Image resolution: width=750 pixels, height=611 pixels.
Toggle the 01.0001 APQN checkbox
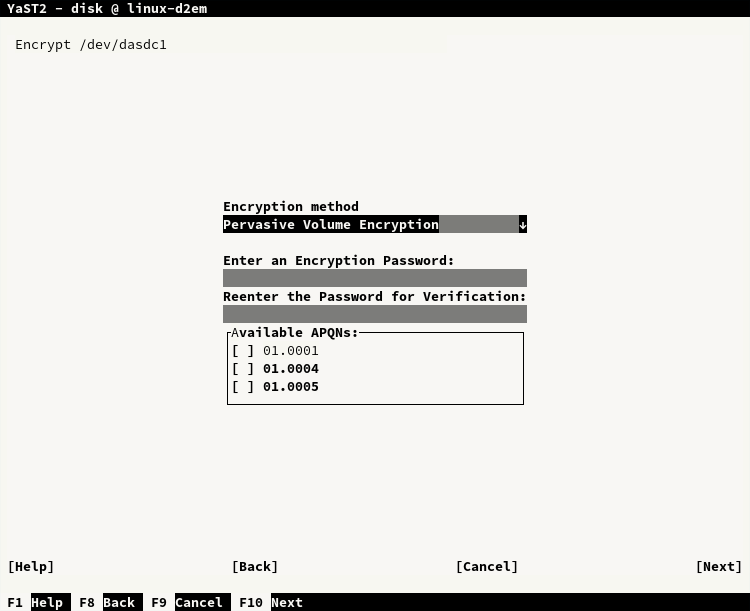[x=243, y=351]
